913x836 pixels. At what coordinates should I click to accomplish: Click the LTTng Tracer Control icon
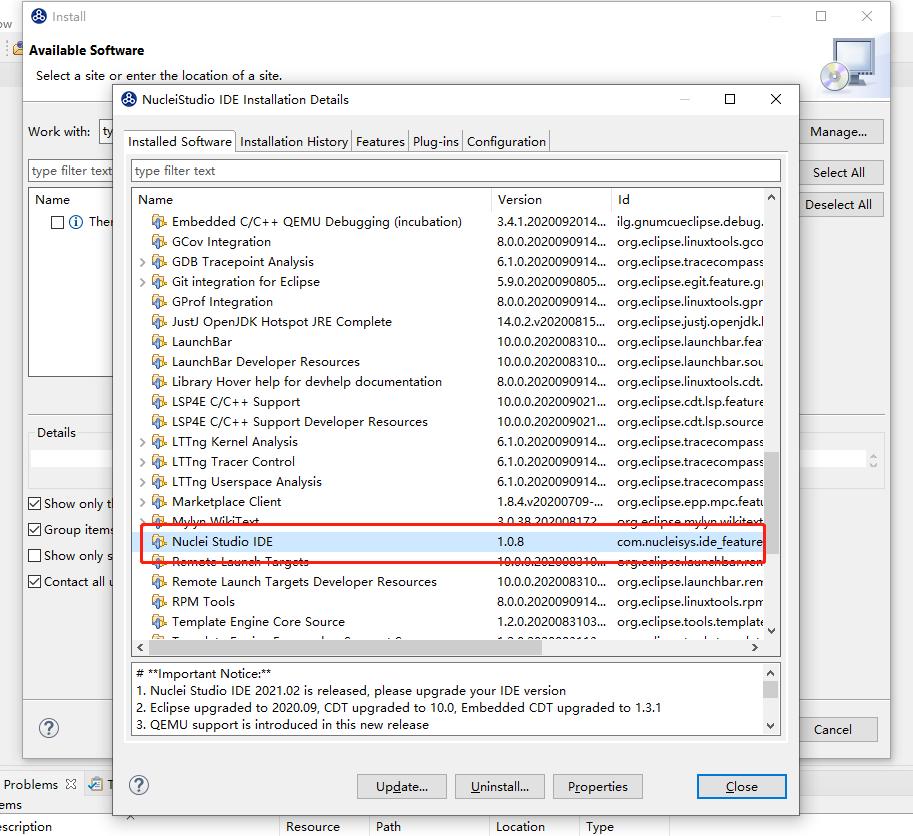pyautogui.click(x=159, y=462)
